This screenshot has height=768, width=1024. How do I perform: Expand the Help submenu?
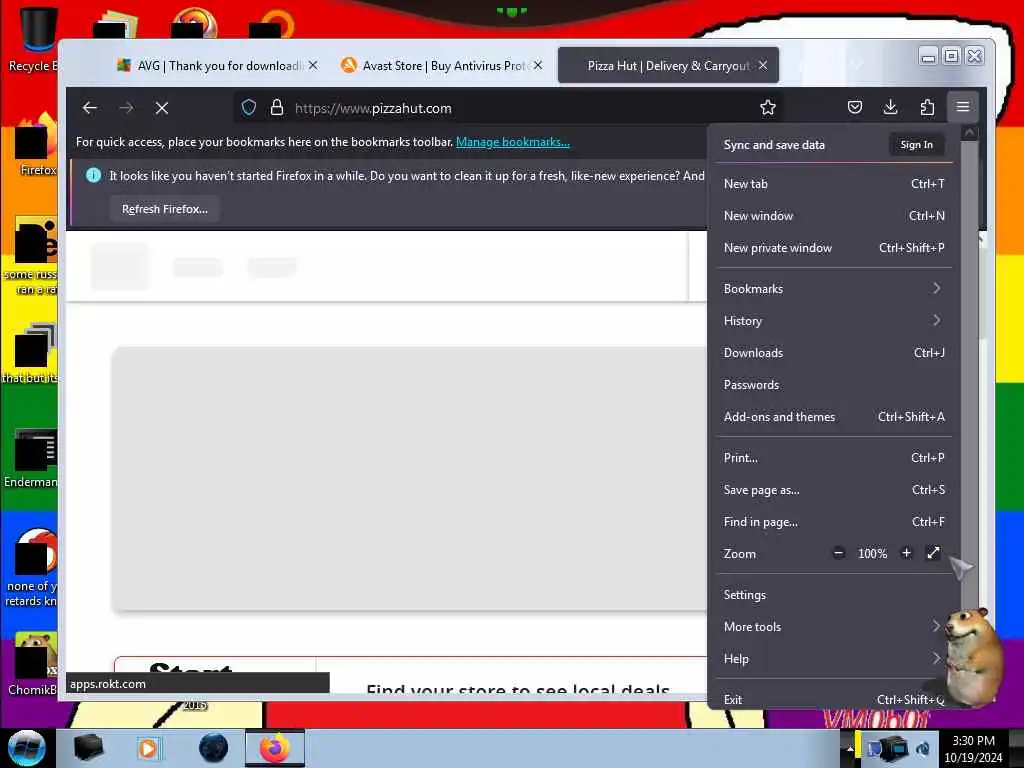pos(834,659)
